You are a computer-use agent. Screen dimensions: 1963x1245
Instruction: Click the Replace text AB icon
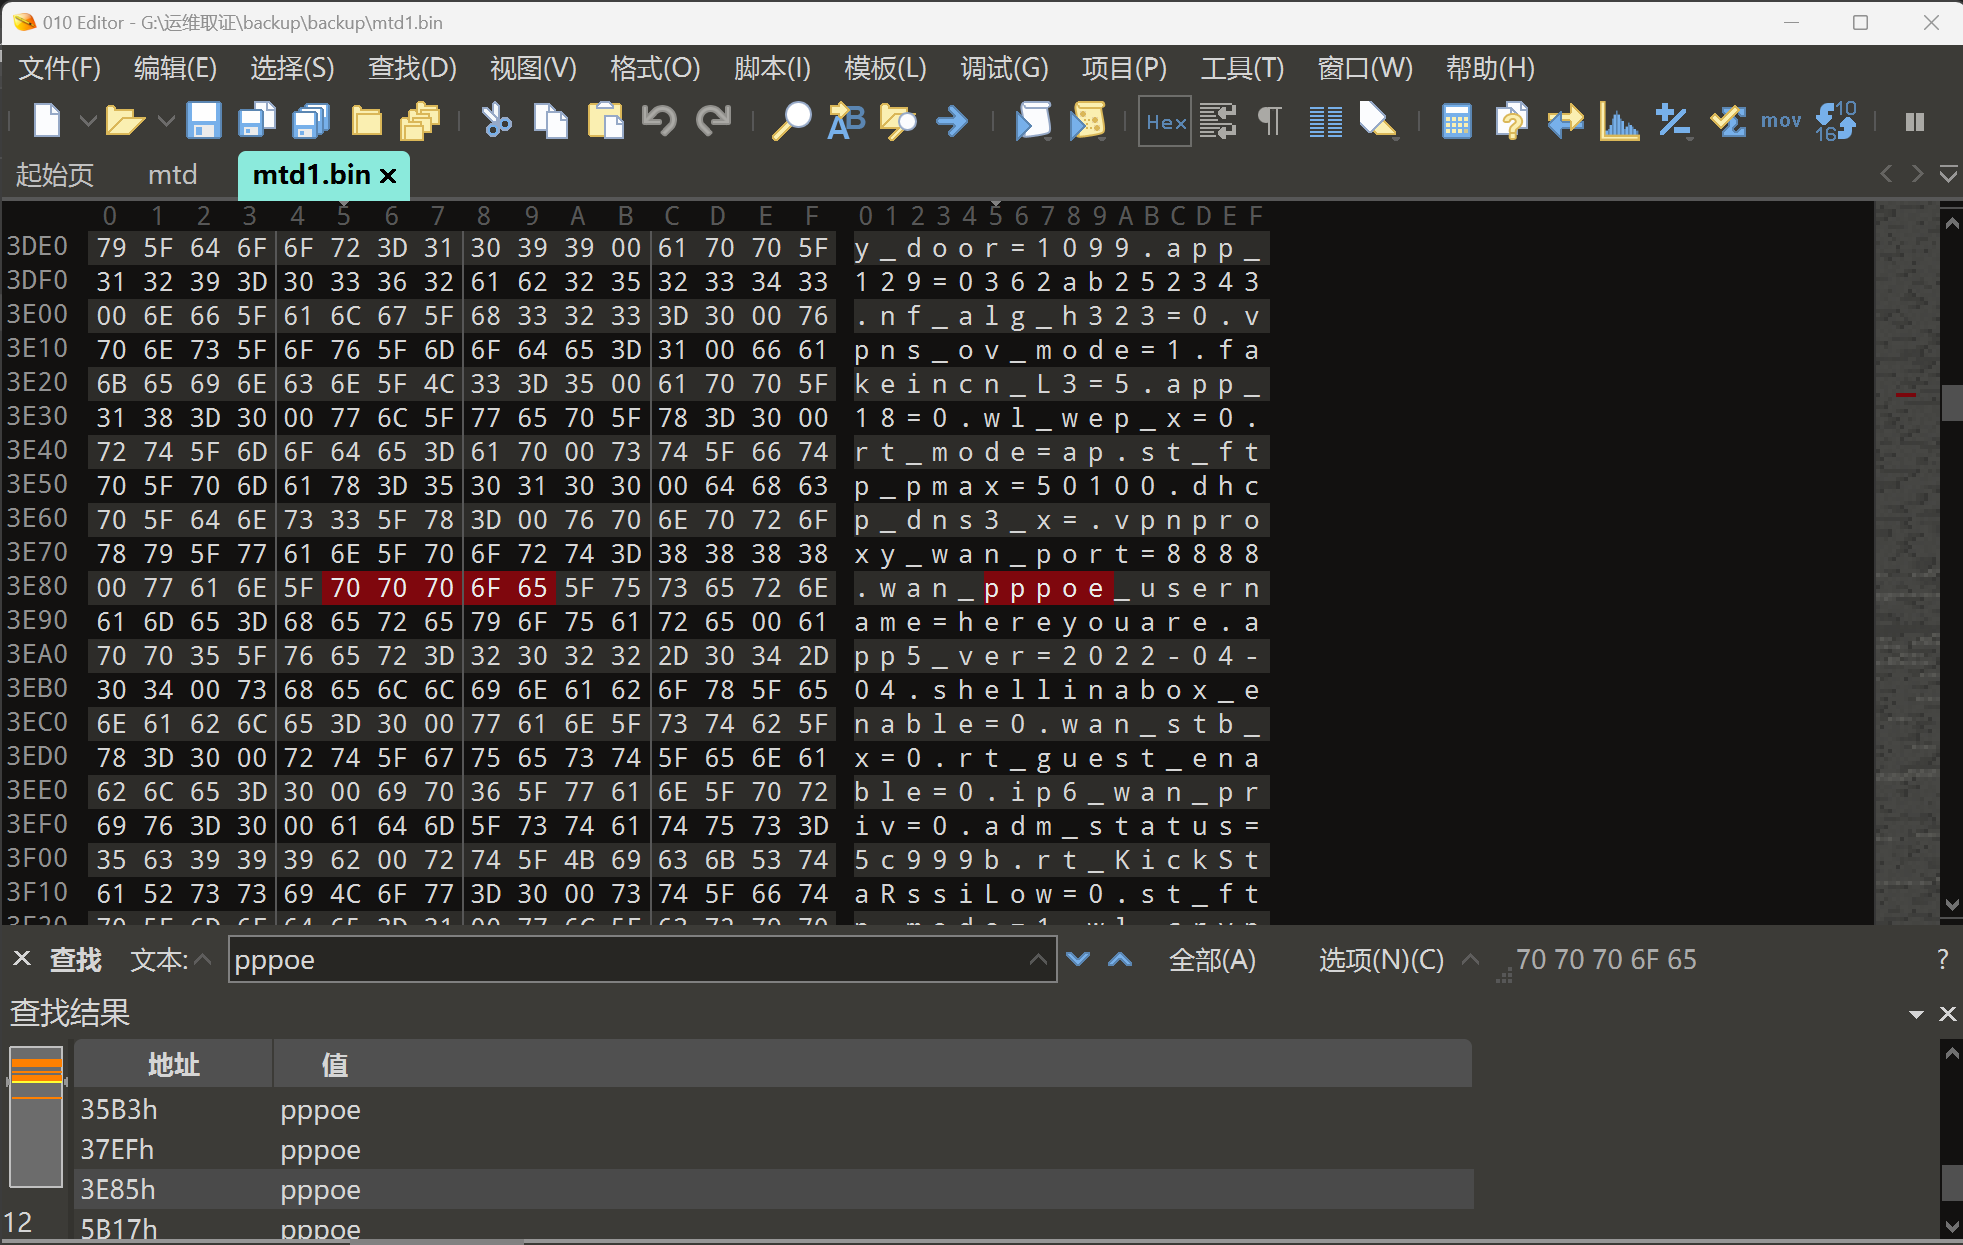[x=845, y=121]
